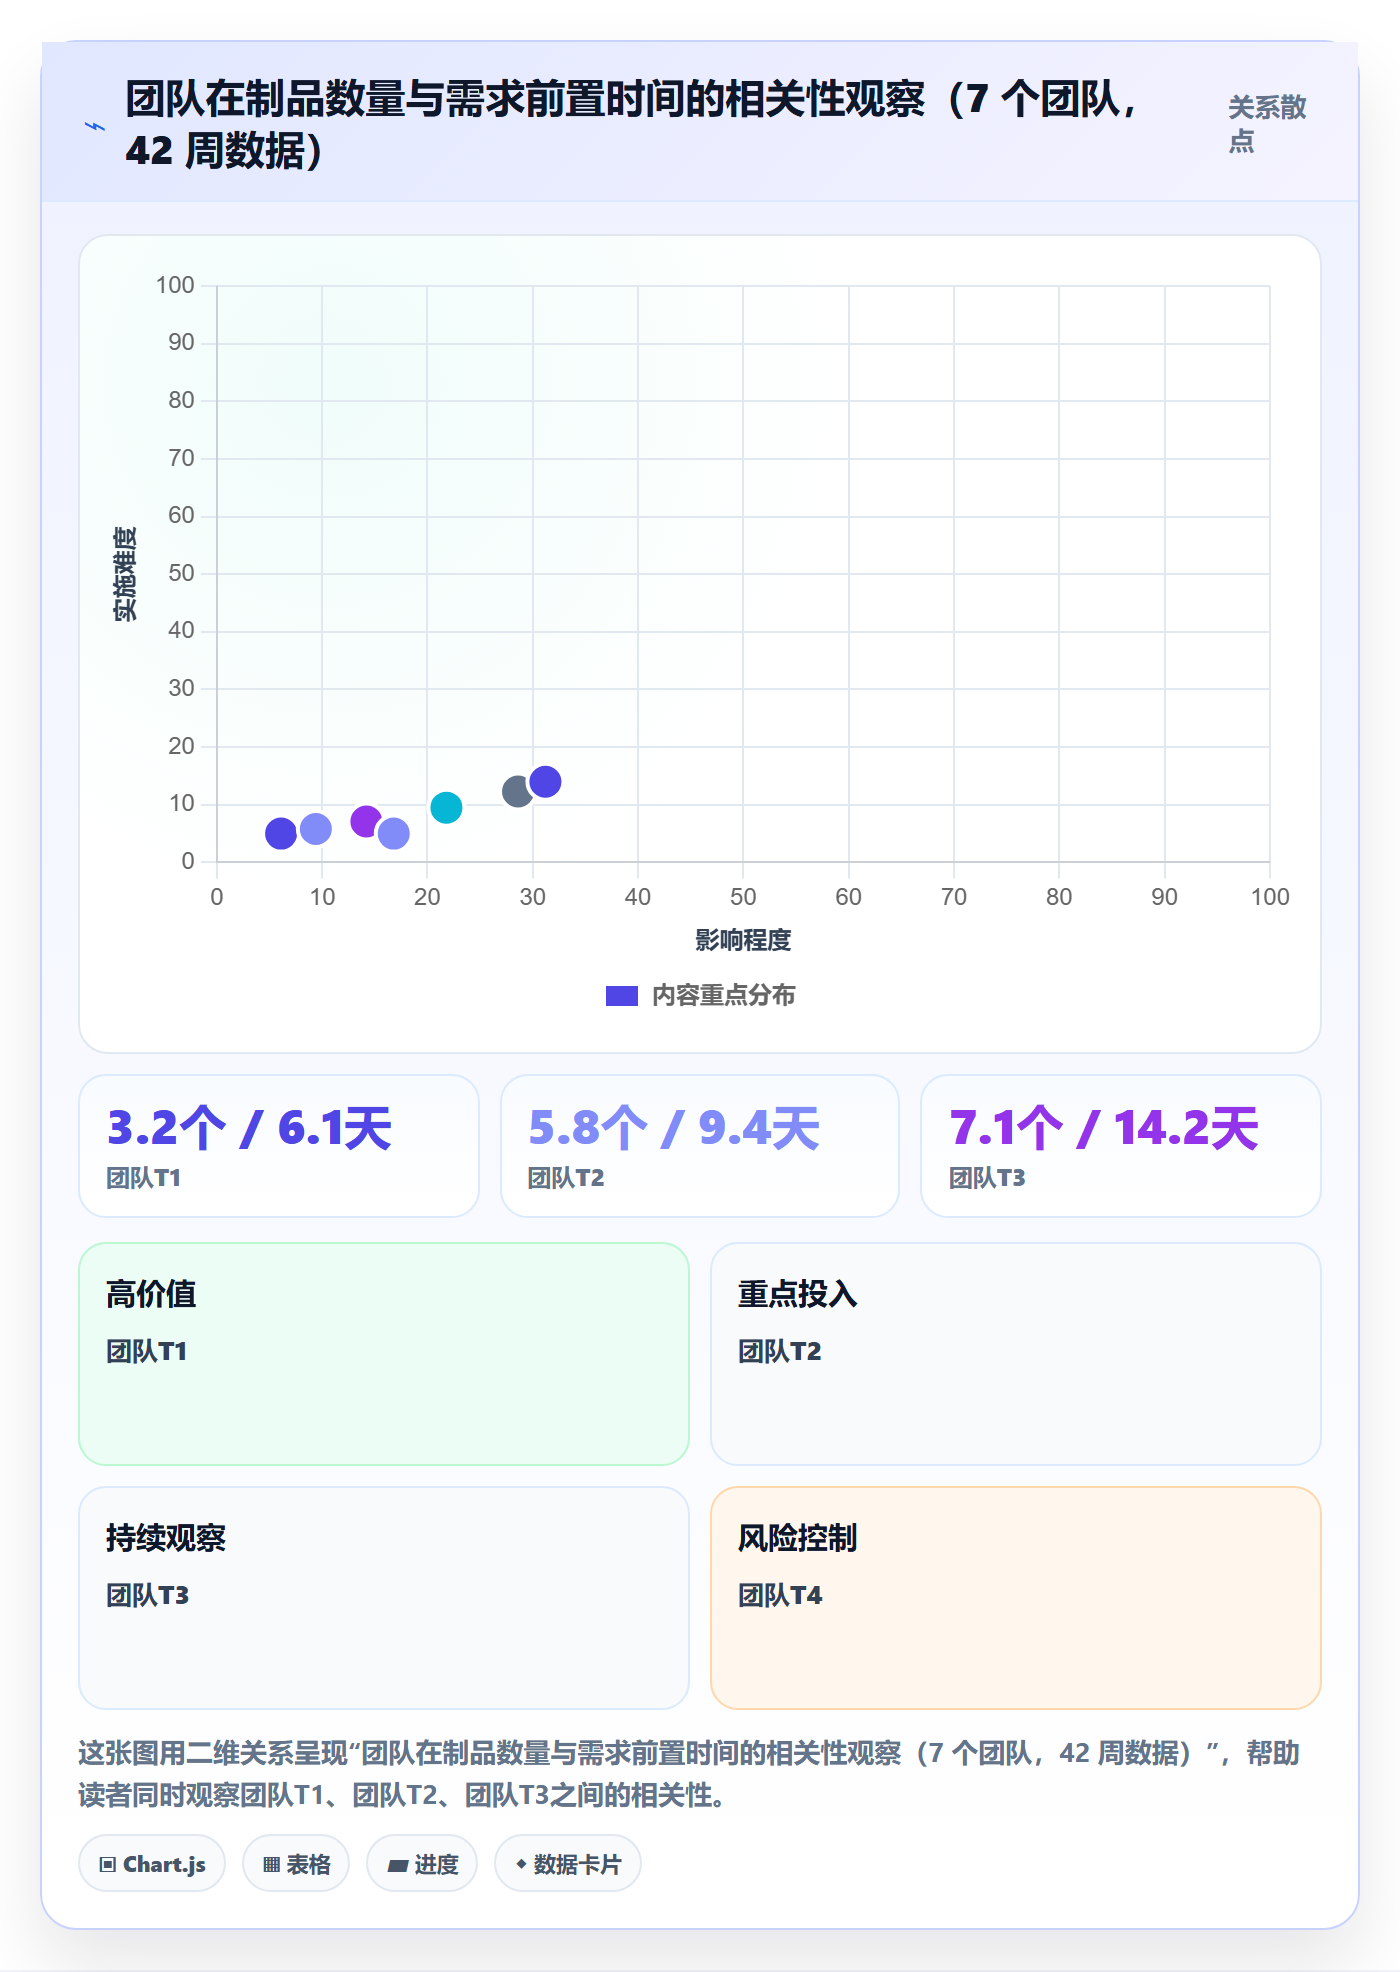Click the dark indigo point near x=6
The image size is (1400, 1972).
(281, 833)
